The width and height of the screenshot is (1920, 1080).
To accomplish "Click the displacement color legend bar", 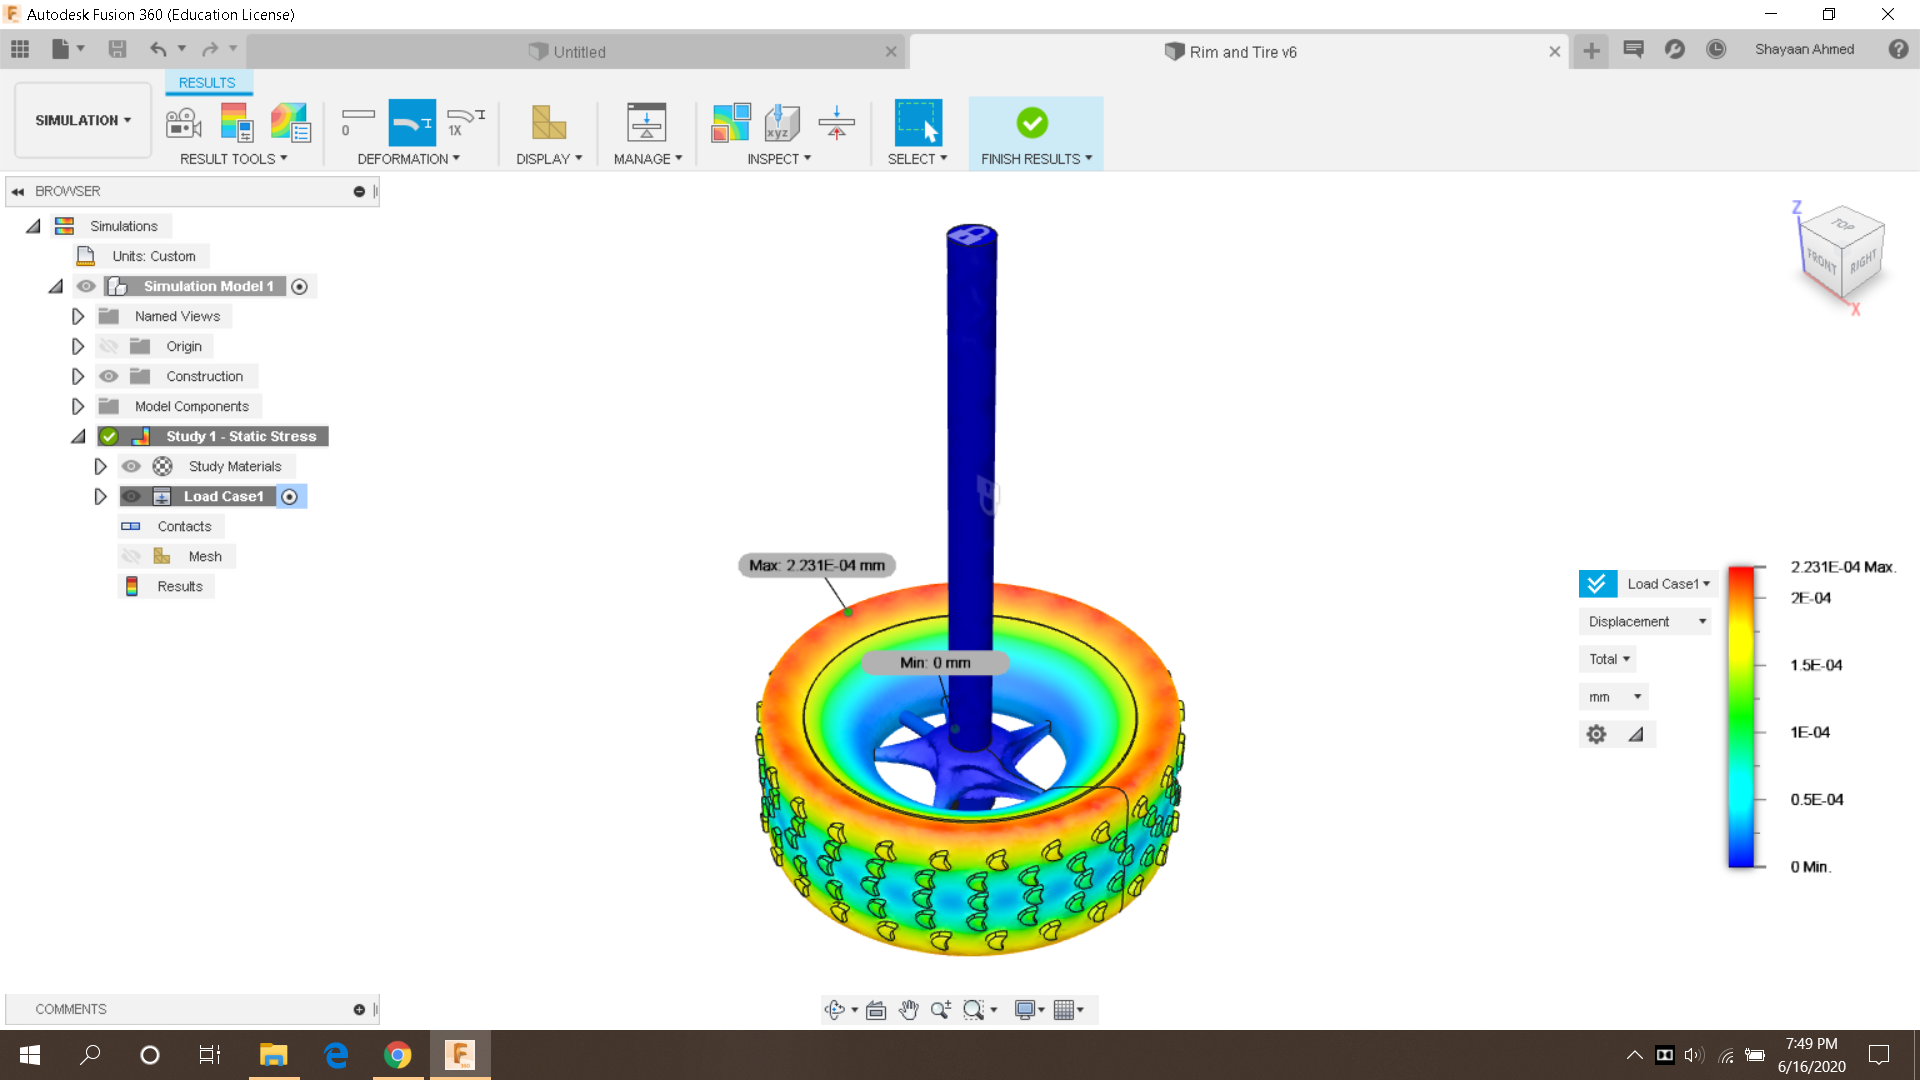I will point(1741,716).
